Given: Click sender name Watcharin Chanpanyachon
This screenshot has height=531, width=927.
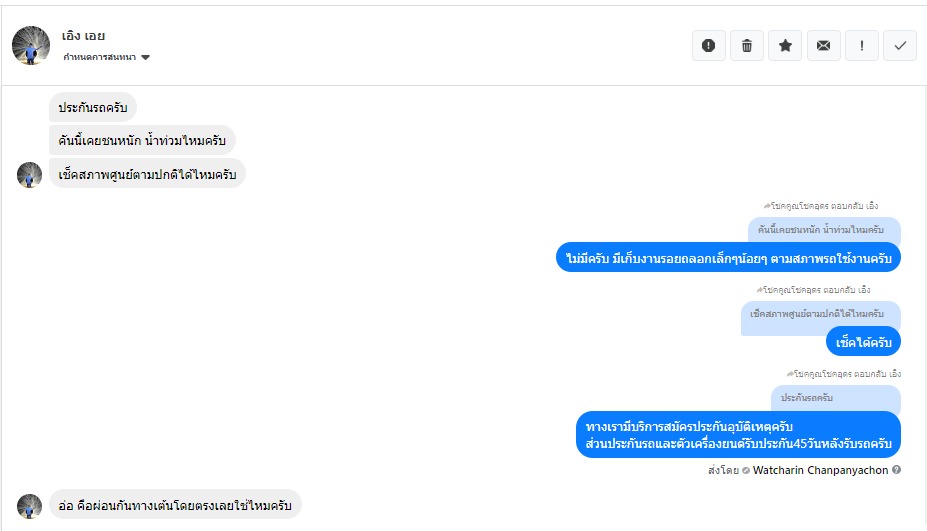Looking at the screenshot, I should click(x=820, y=470).
